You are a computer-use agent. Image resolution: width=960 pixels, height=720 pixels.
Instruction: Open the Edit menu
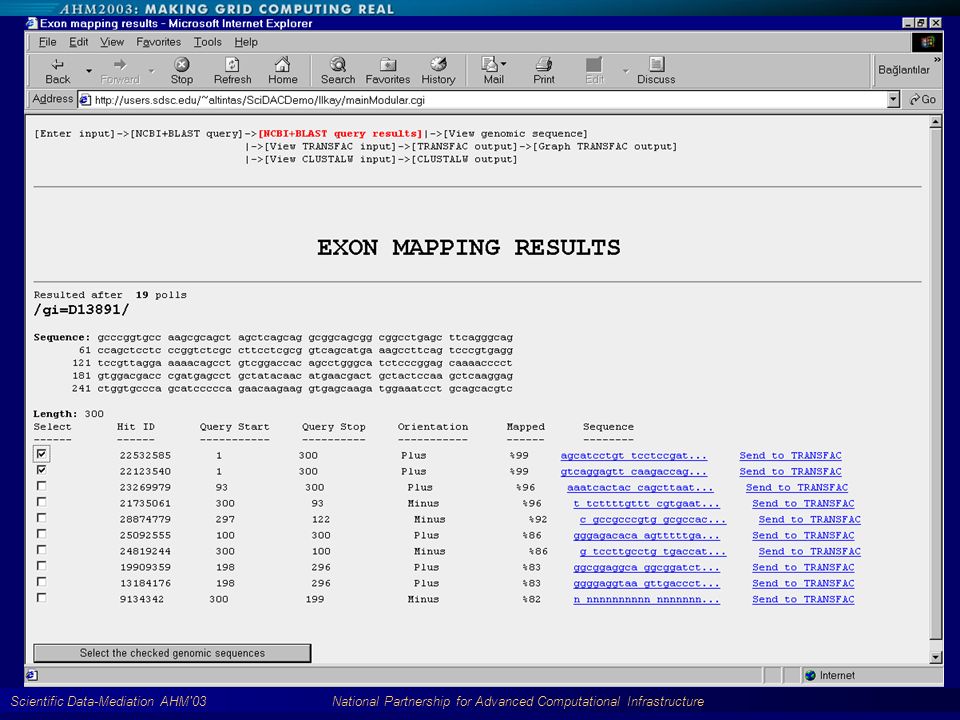[78, 42]
